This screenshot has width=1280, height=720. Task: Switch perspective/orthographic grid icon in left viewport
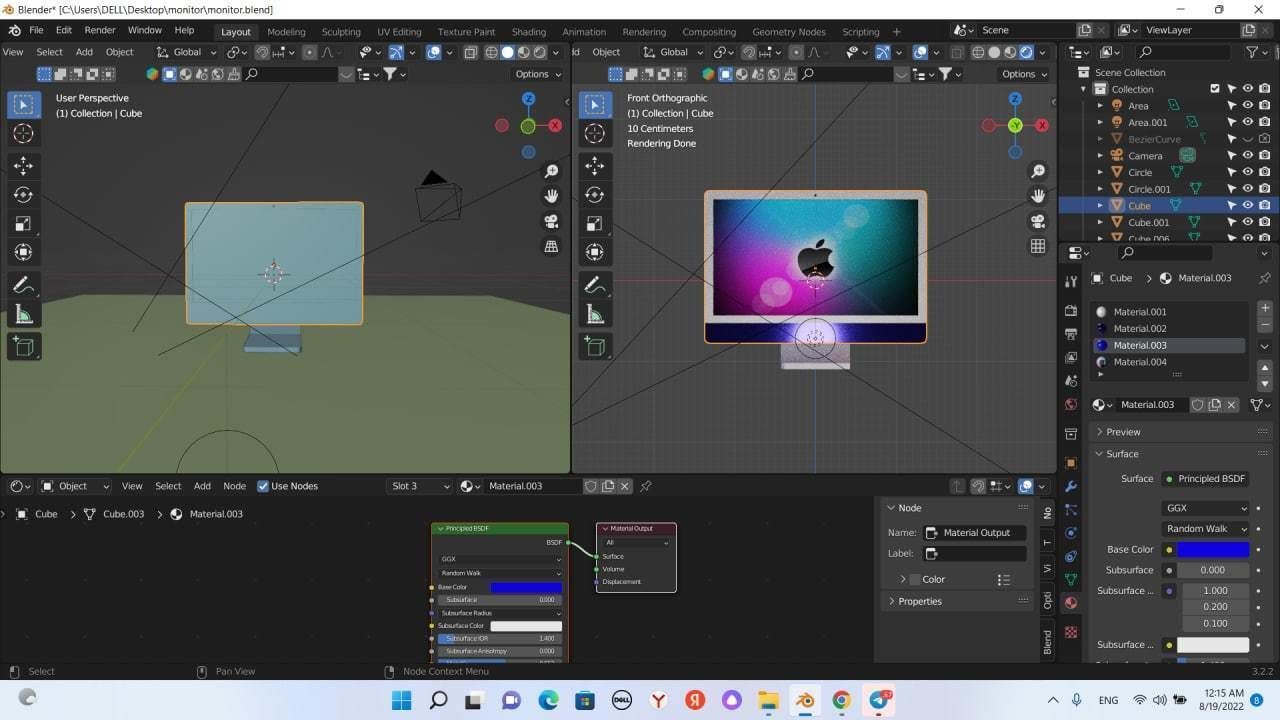pyautogui.click(x=551, y=246)
